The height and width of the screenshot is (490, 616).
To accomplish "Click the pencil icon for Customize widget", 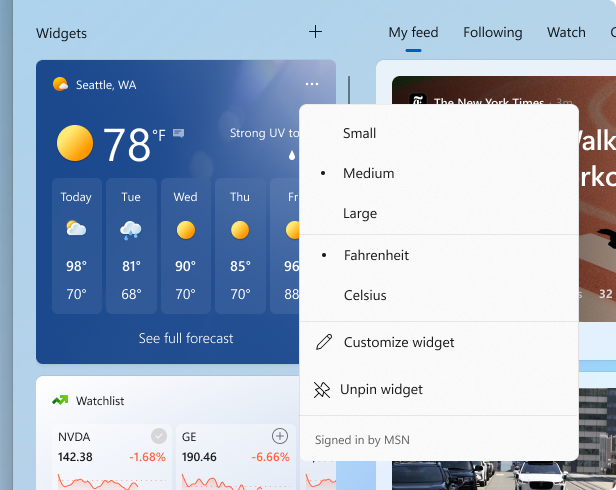I will (323, 342).
